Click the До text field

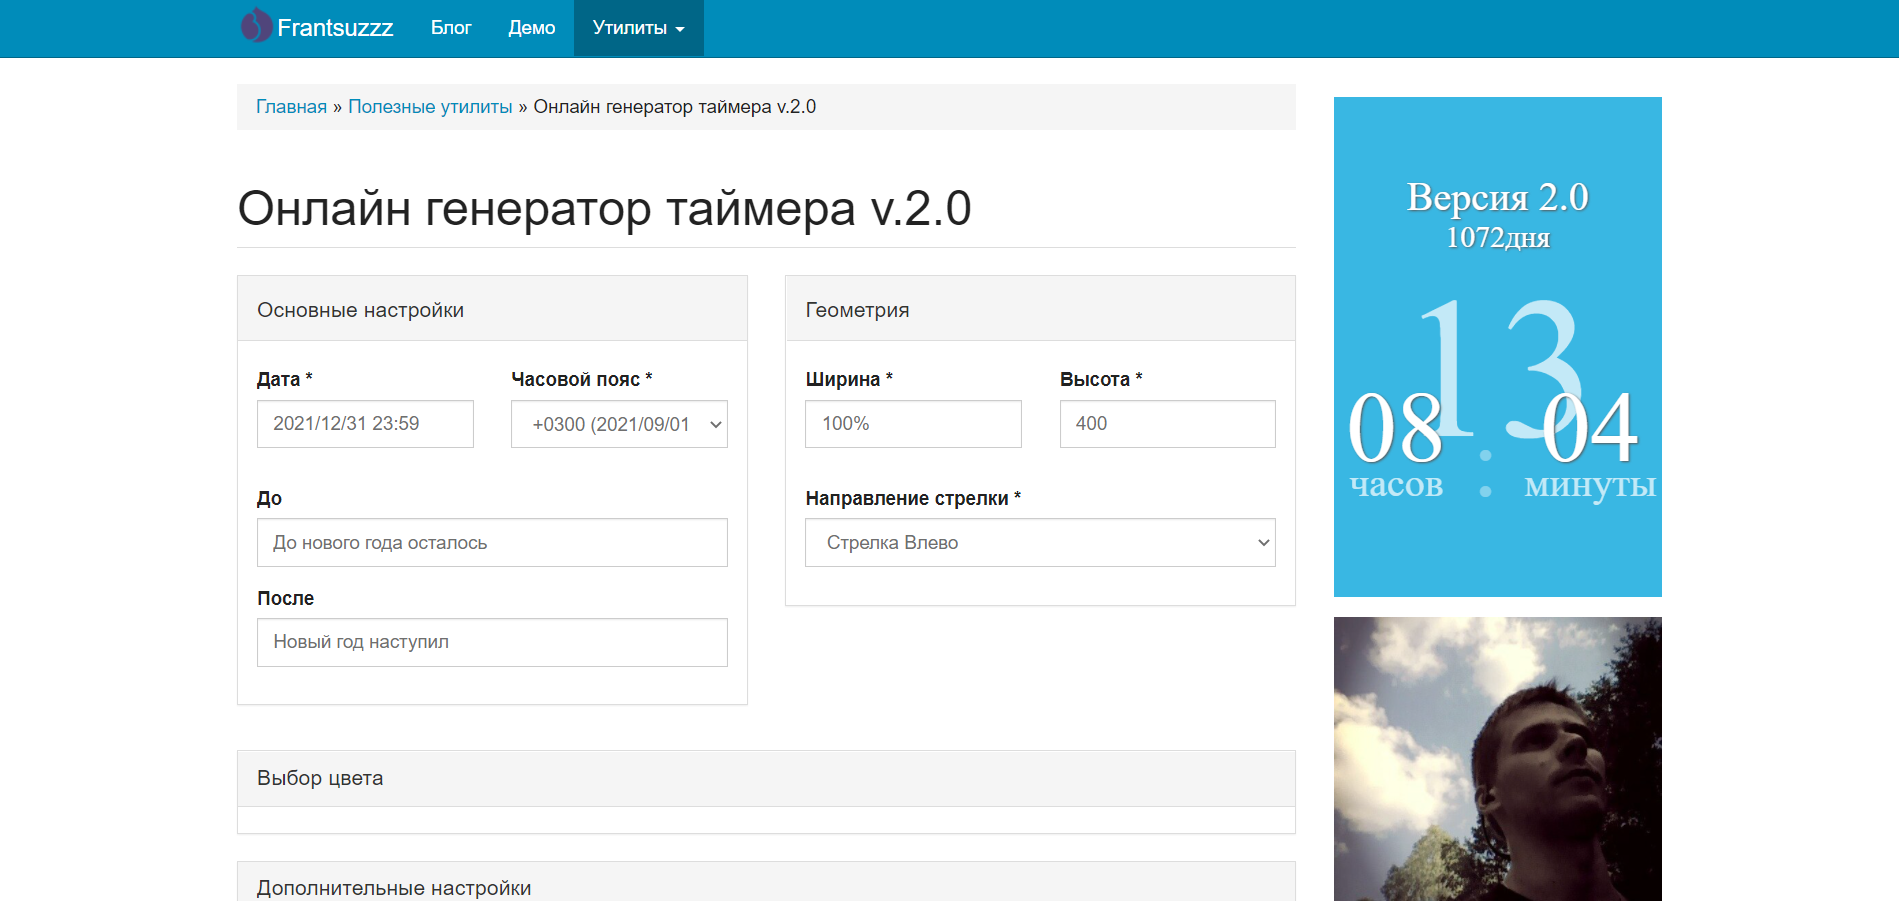click(492, 543)
